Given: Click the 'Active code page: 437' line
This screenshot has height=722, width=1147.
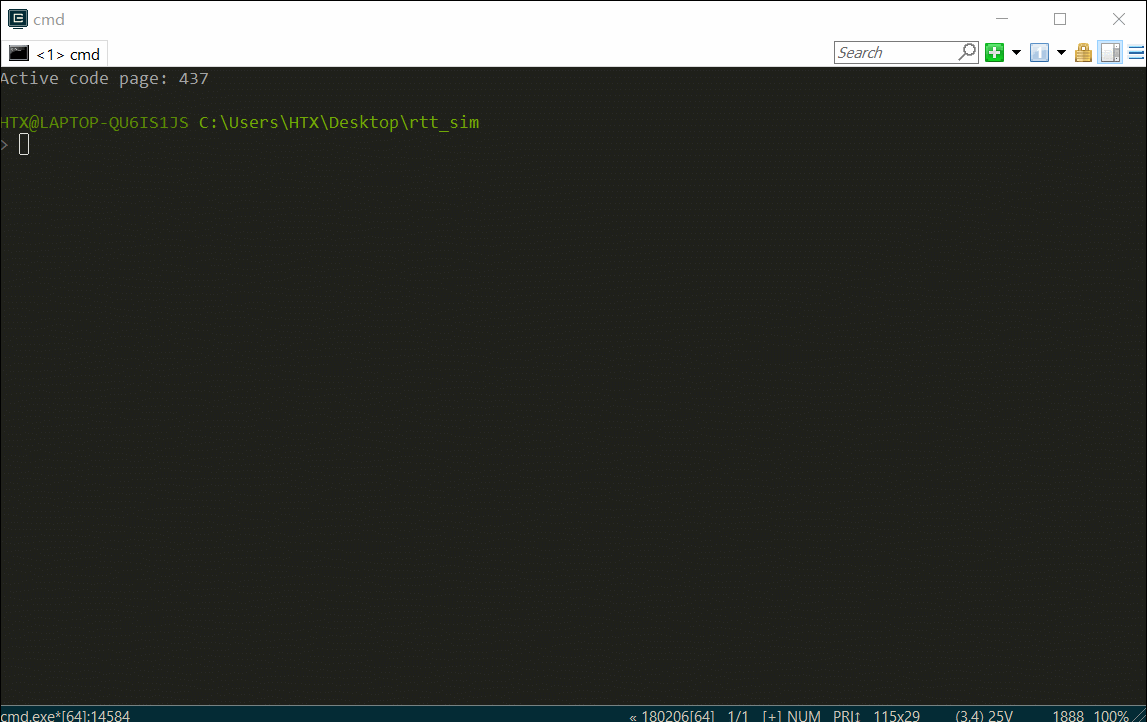Looking at the screenshot, I should pos(105,78).
